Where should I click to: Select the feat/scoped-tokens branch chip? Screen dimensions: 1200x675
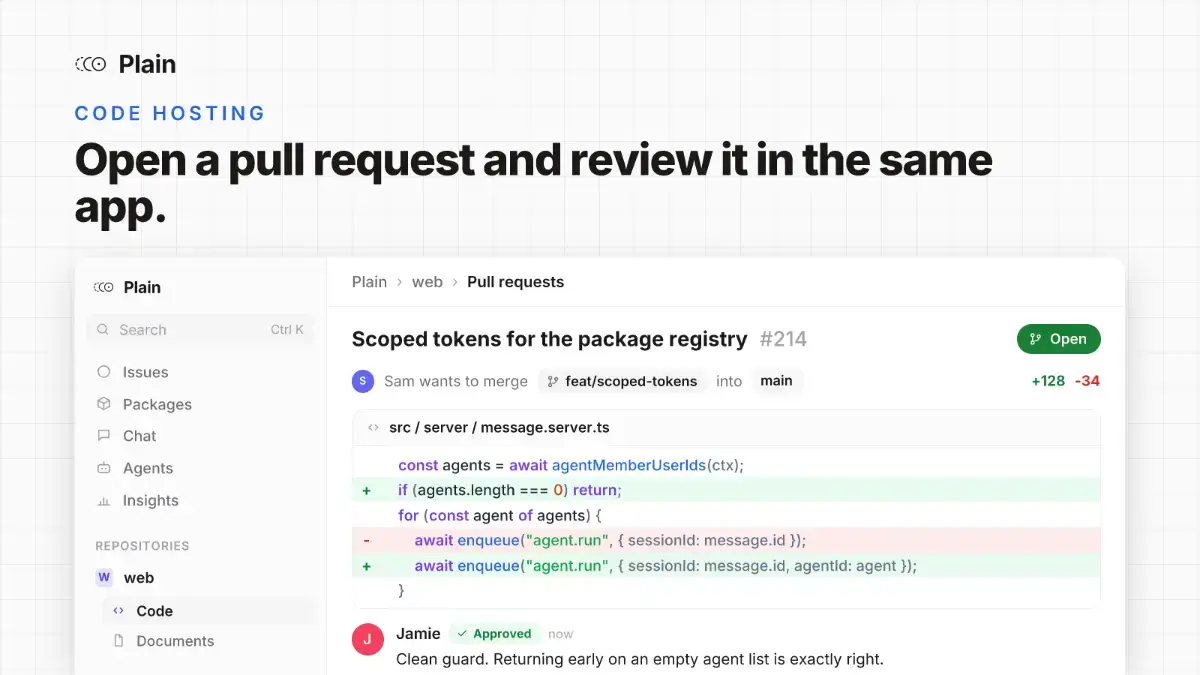coord(622,381)
